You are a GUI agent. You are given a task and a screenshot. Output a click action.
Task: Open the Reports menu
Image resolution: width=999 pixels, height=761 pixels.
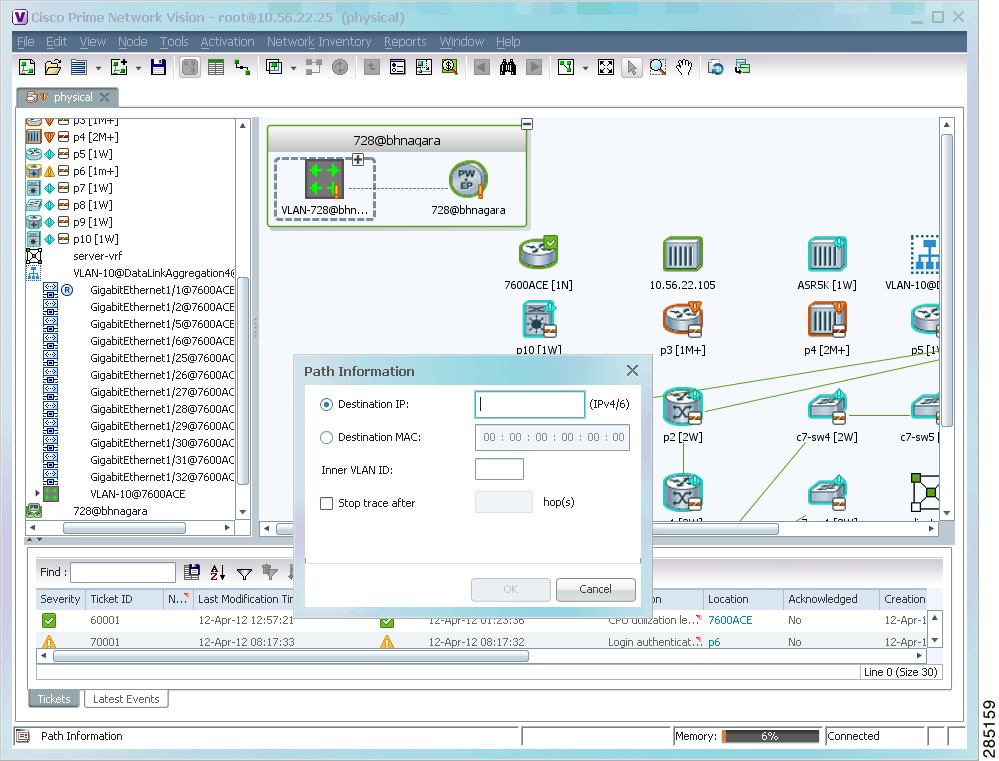click(405, 41)
